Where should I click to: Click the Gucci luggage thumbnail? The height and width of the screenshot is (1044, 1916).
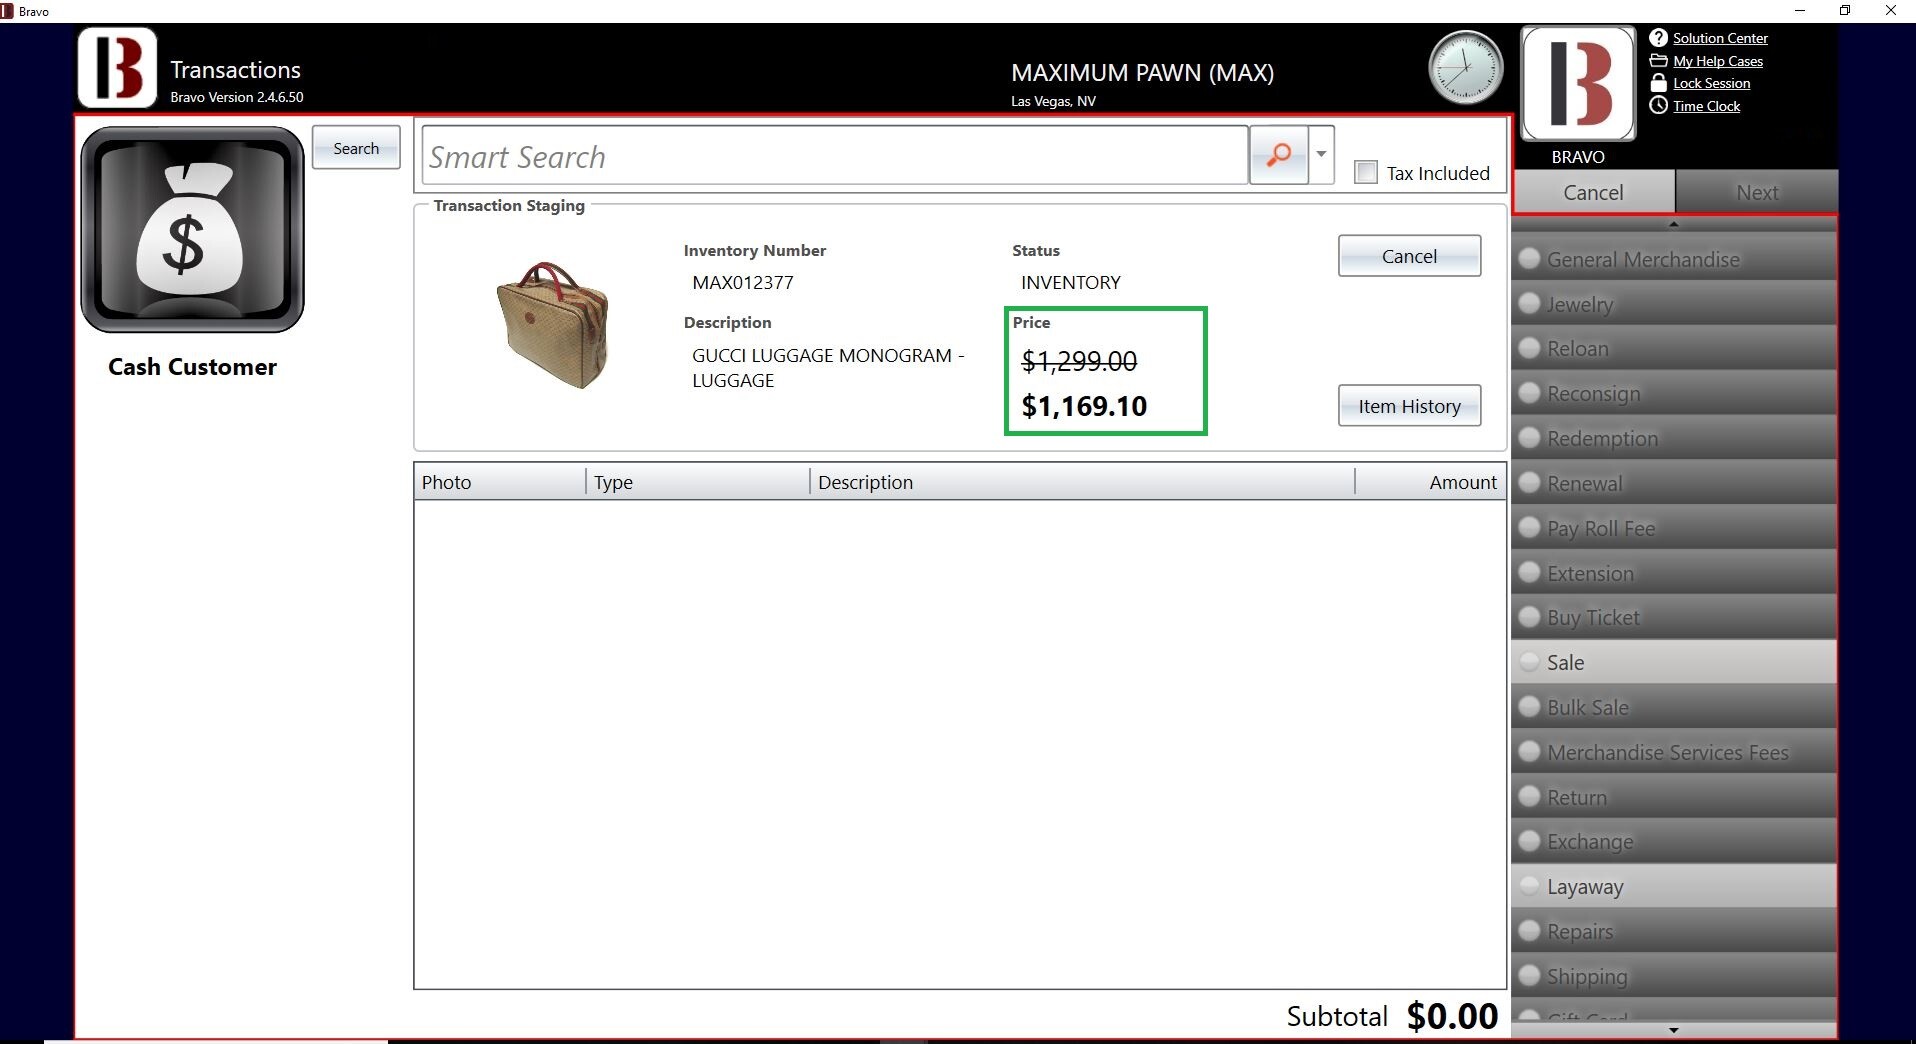552,324
